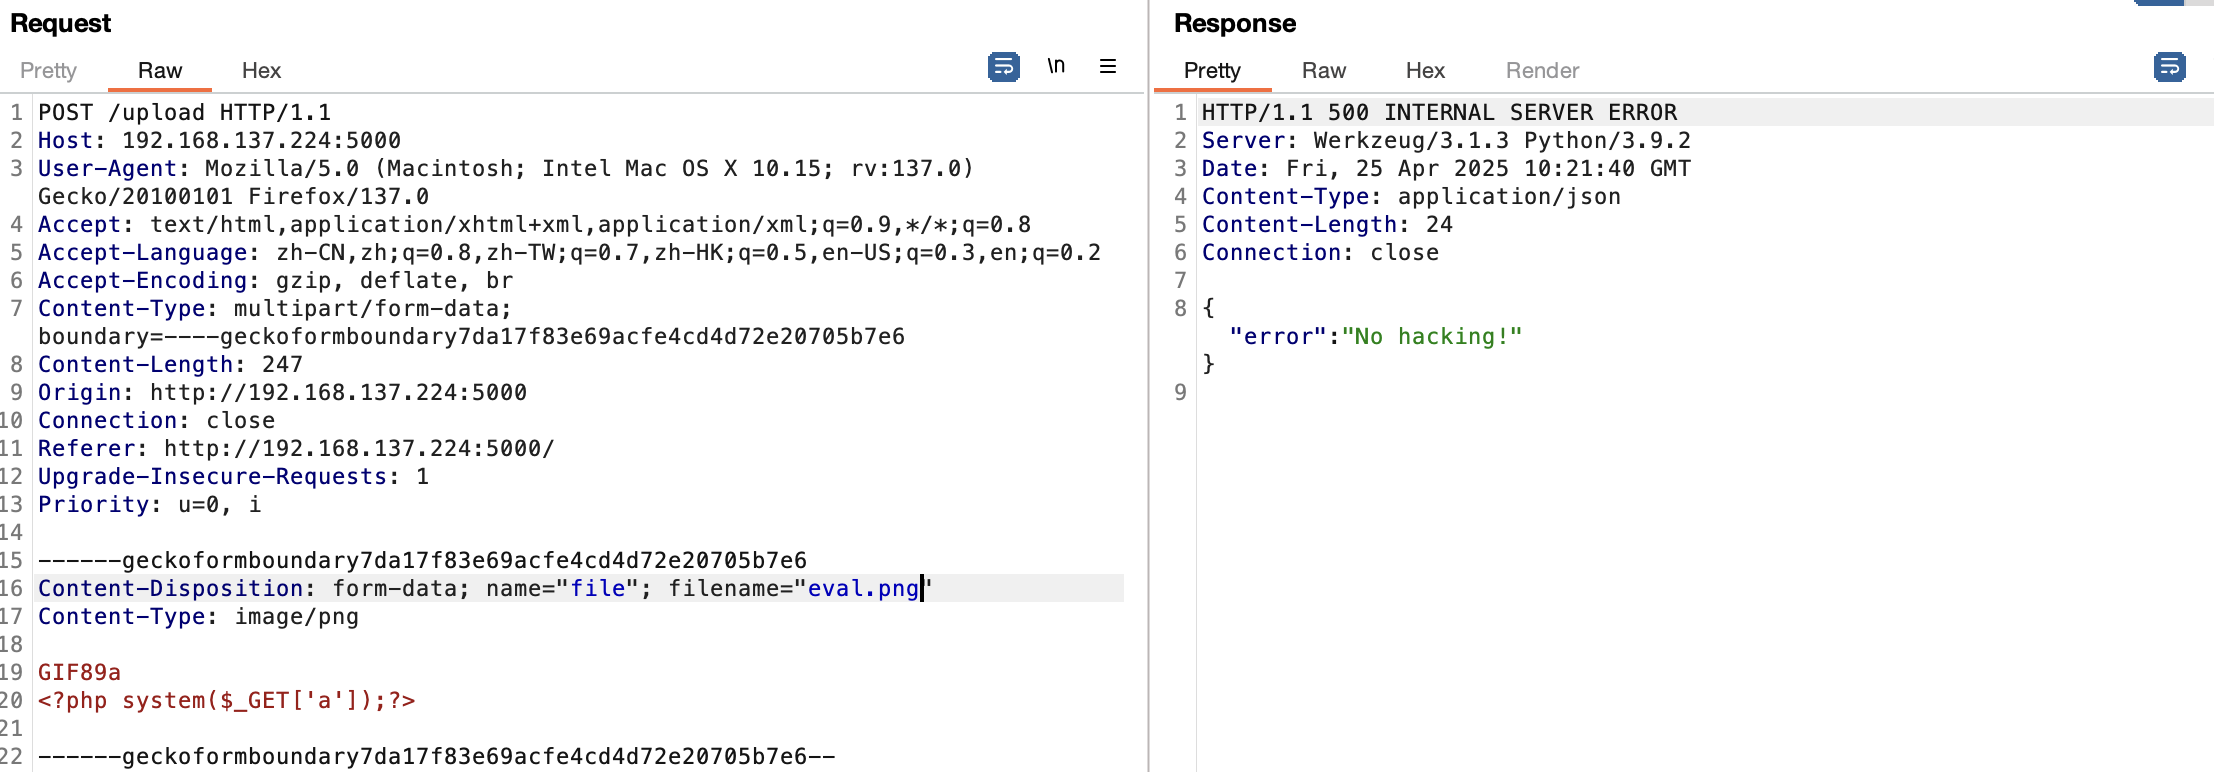The height and width of the screenshot is (772, 2214).
Task: Click the Content-Type: application/json response header
Action: click(x=1411, y=196)
